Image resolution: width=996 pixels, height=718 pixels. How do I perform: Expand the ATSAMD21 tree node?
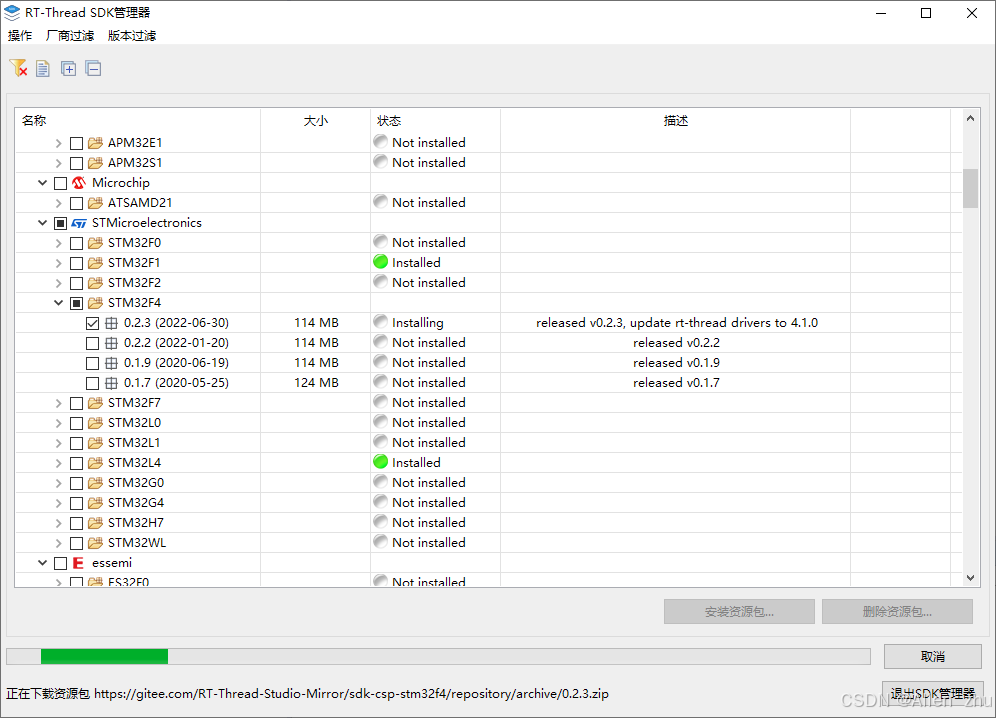58,203
